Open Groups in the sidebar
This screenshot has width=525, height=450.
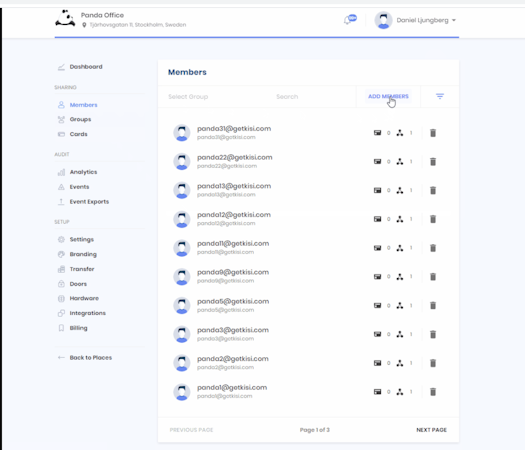click(80, 120)
